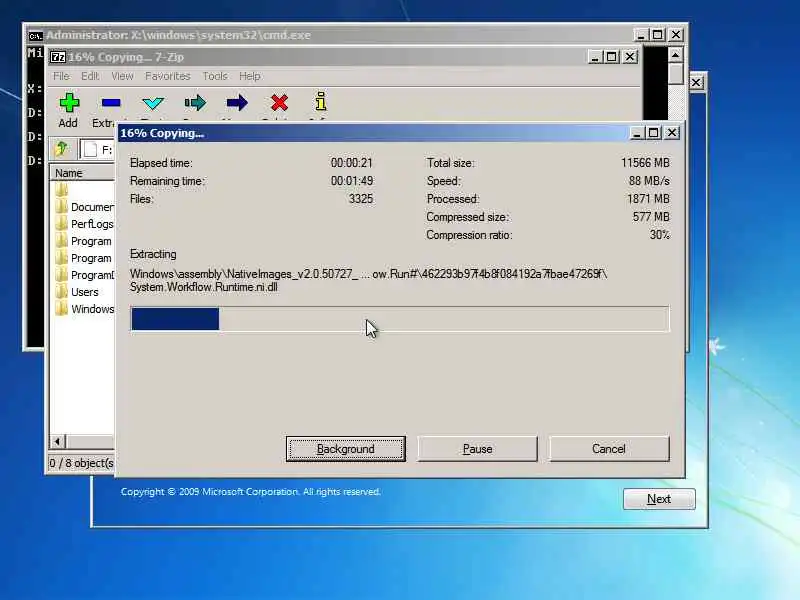Click Next in the Windows setup window
Image resolution: width=800 pixels, height=600 pixels.
(x=659, y=499)
